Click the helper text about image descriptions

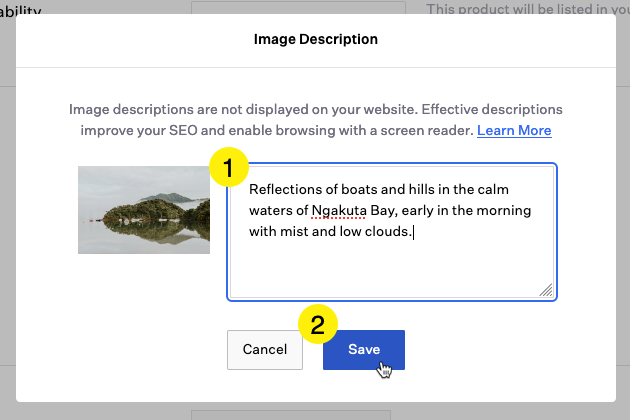[315, 110]
